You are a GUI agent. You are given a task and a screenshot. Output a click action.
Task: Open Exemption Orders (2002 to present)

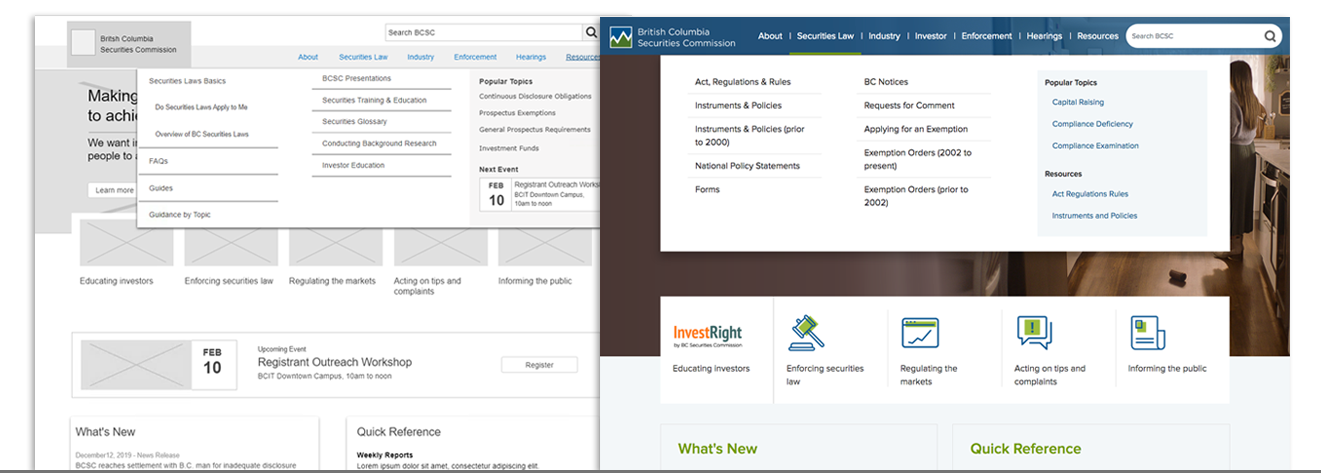pos(918,159)
